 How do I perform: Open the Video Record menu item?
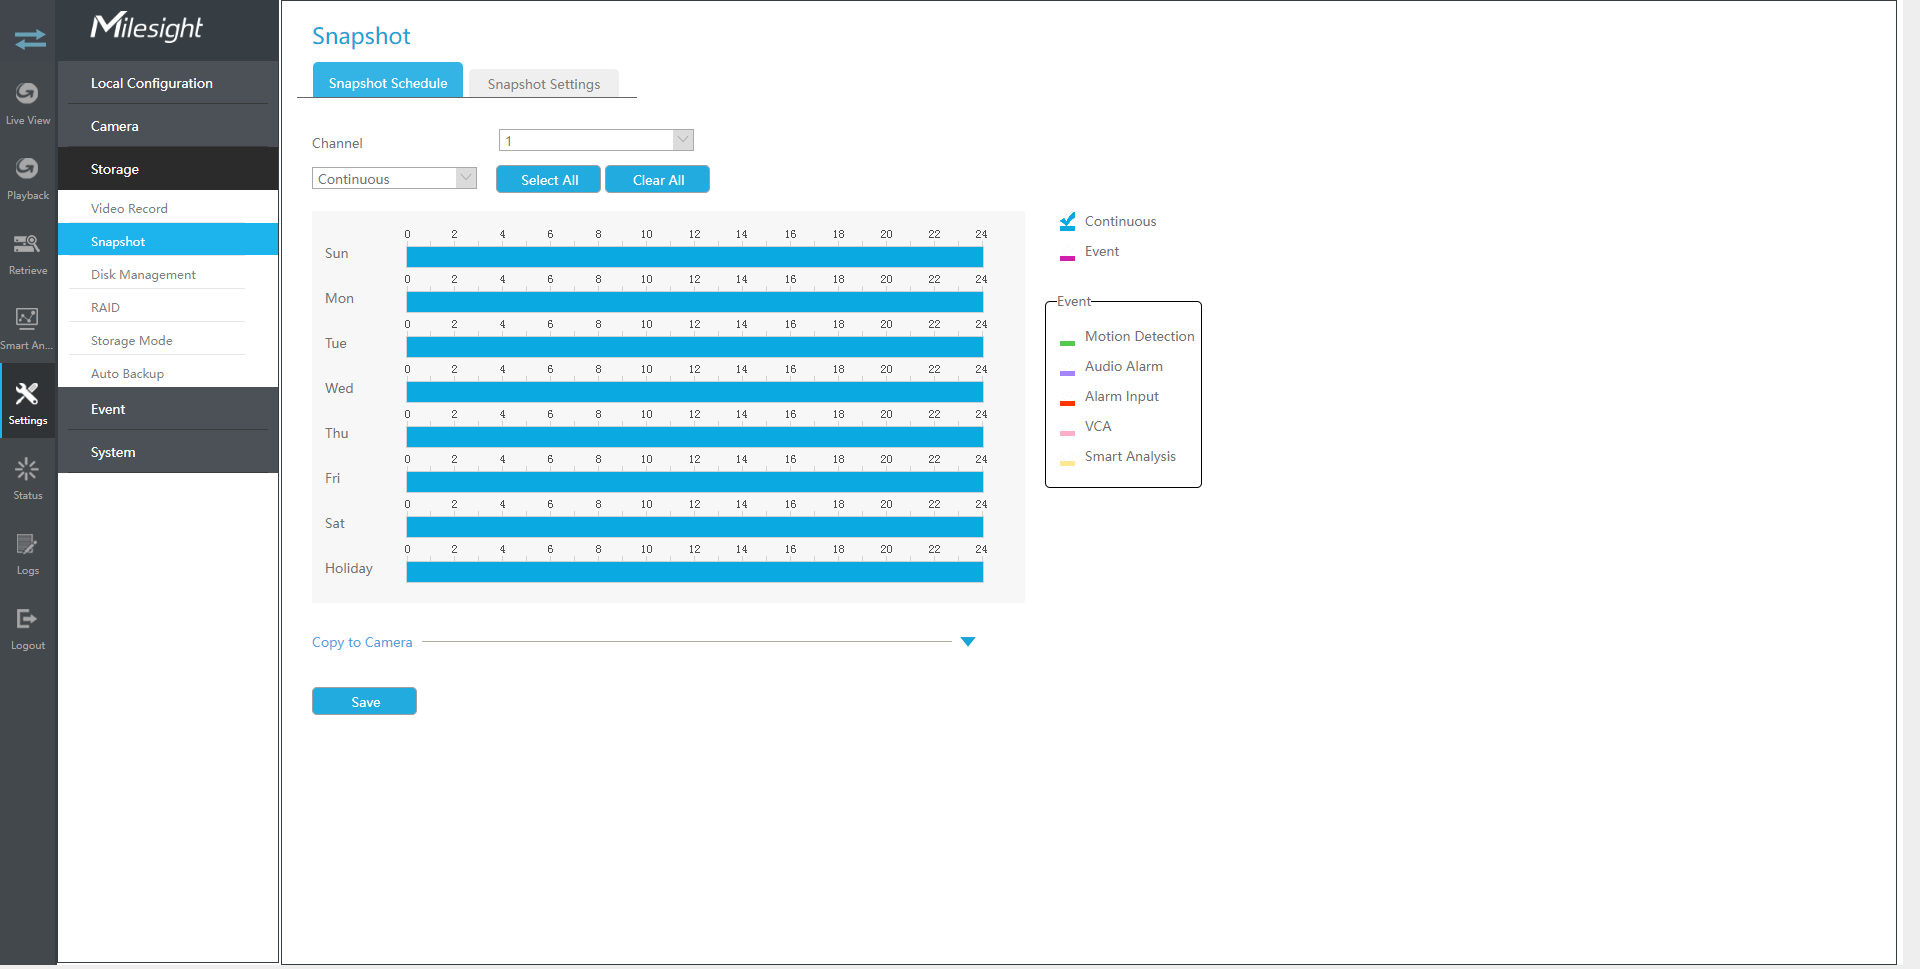click(x=129, y=209)
